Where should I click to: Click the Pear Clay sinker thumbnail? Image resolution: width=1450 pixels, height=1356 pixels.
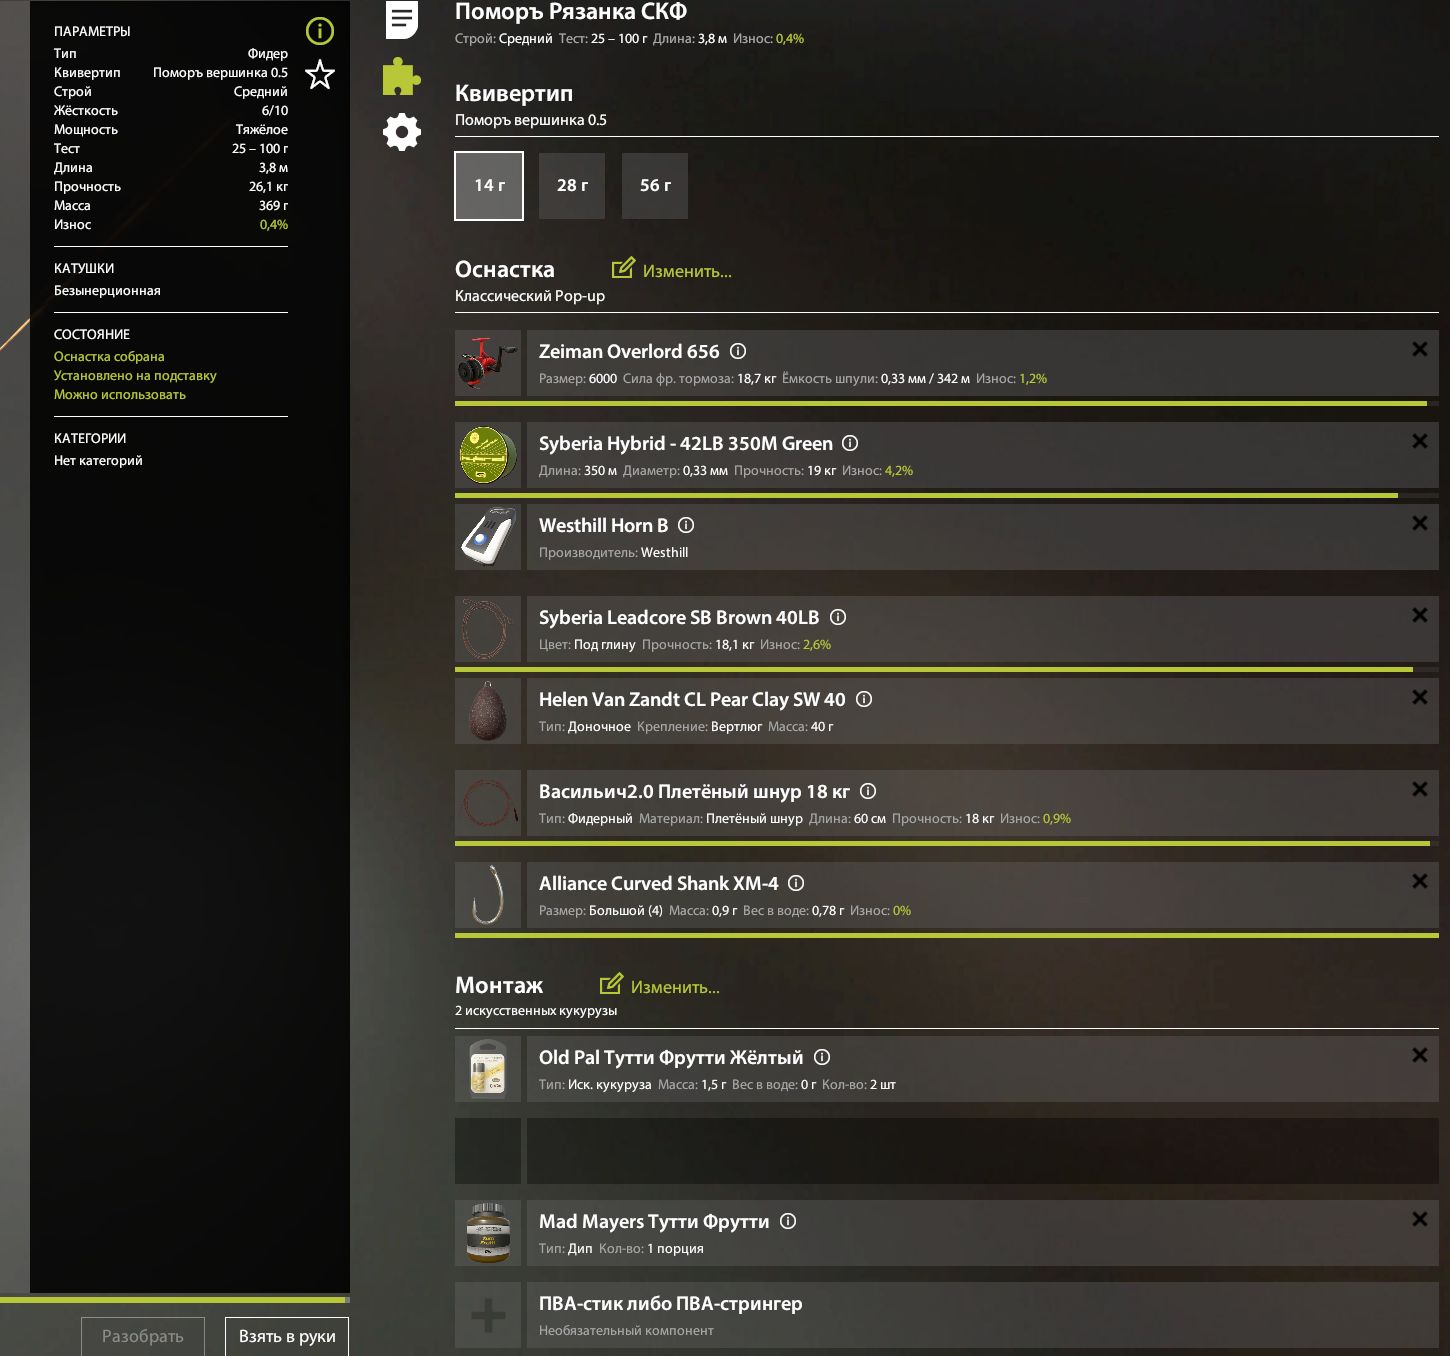click(488, 711)
